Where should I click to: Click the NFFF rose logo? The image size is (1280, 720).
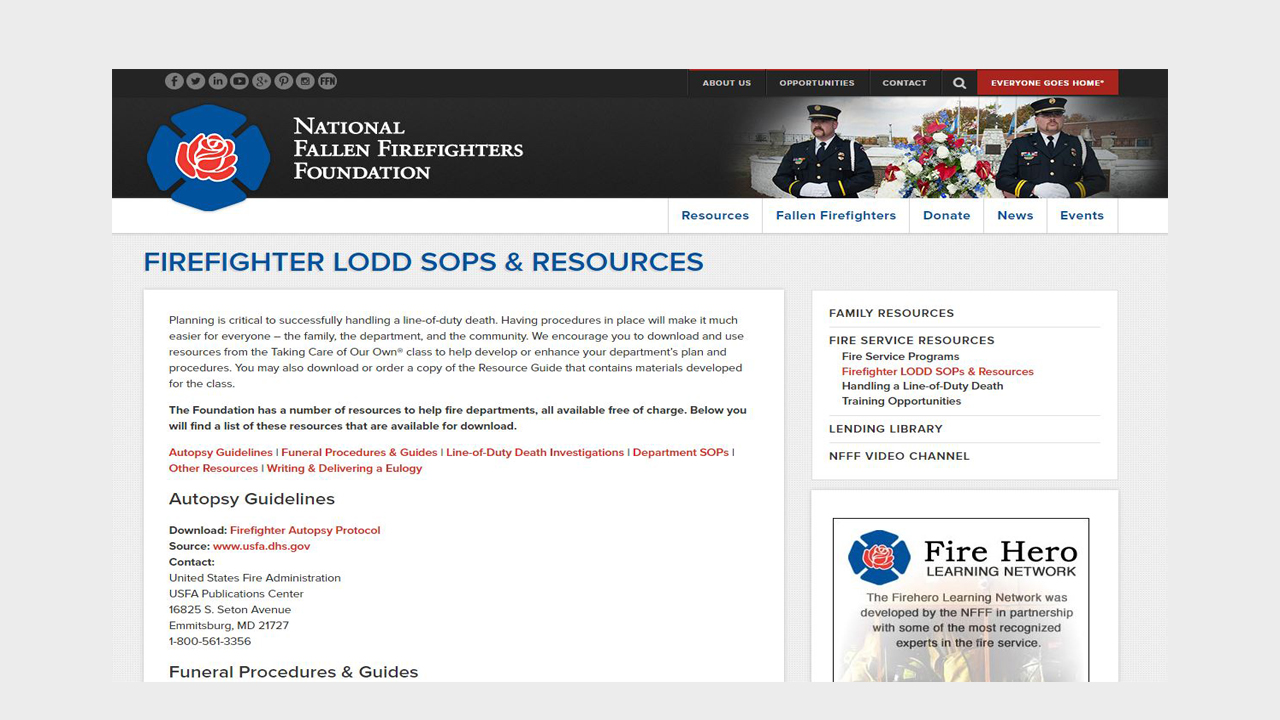208,157
